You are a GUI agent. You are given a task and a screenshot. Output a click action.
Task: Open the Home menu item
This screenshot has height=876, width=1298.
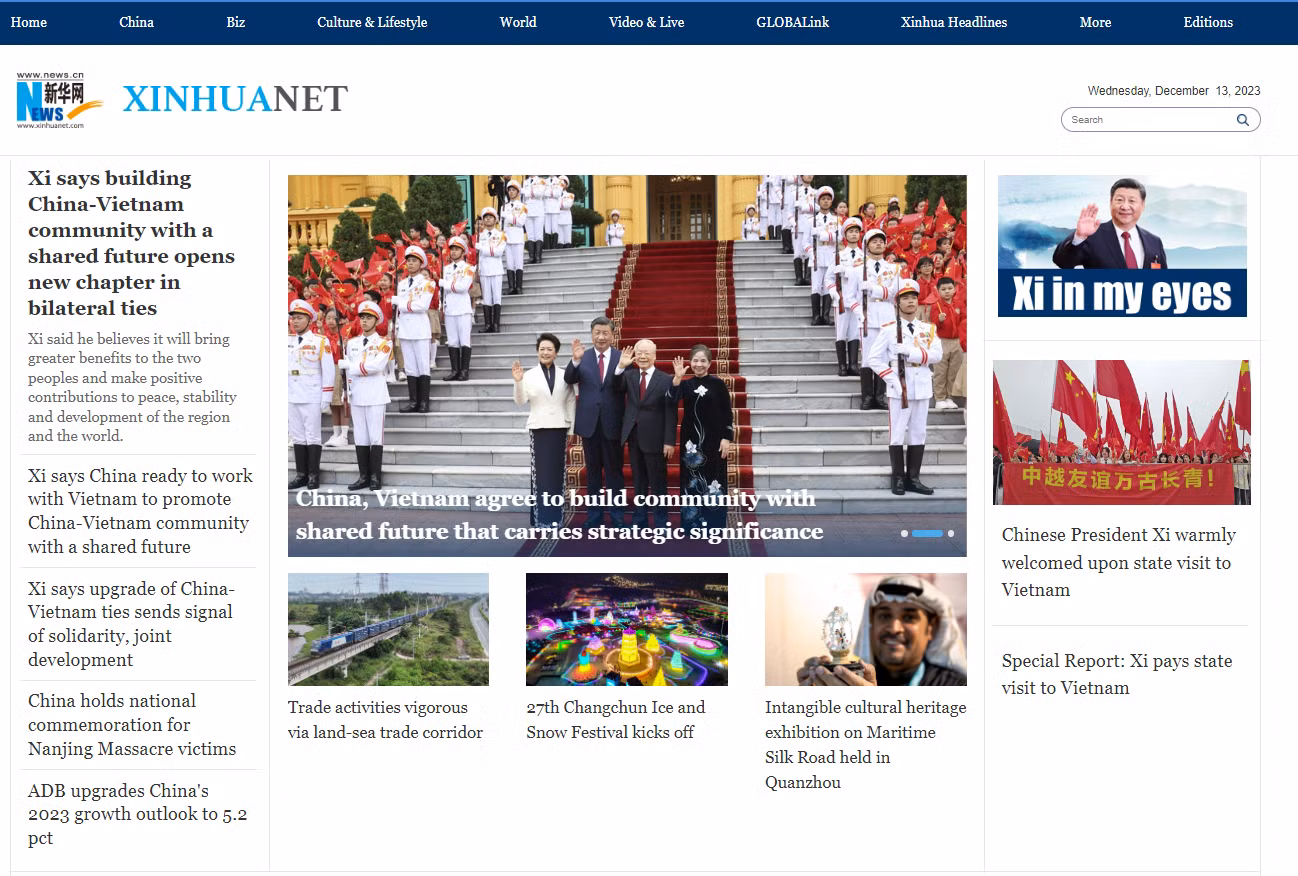coord(29,22)
